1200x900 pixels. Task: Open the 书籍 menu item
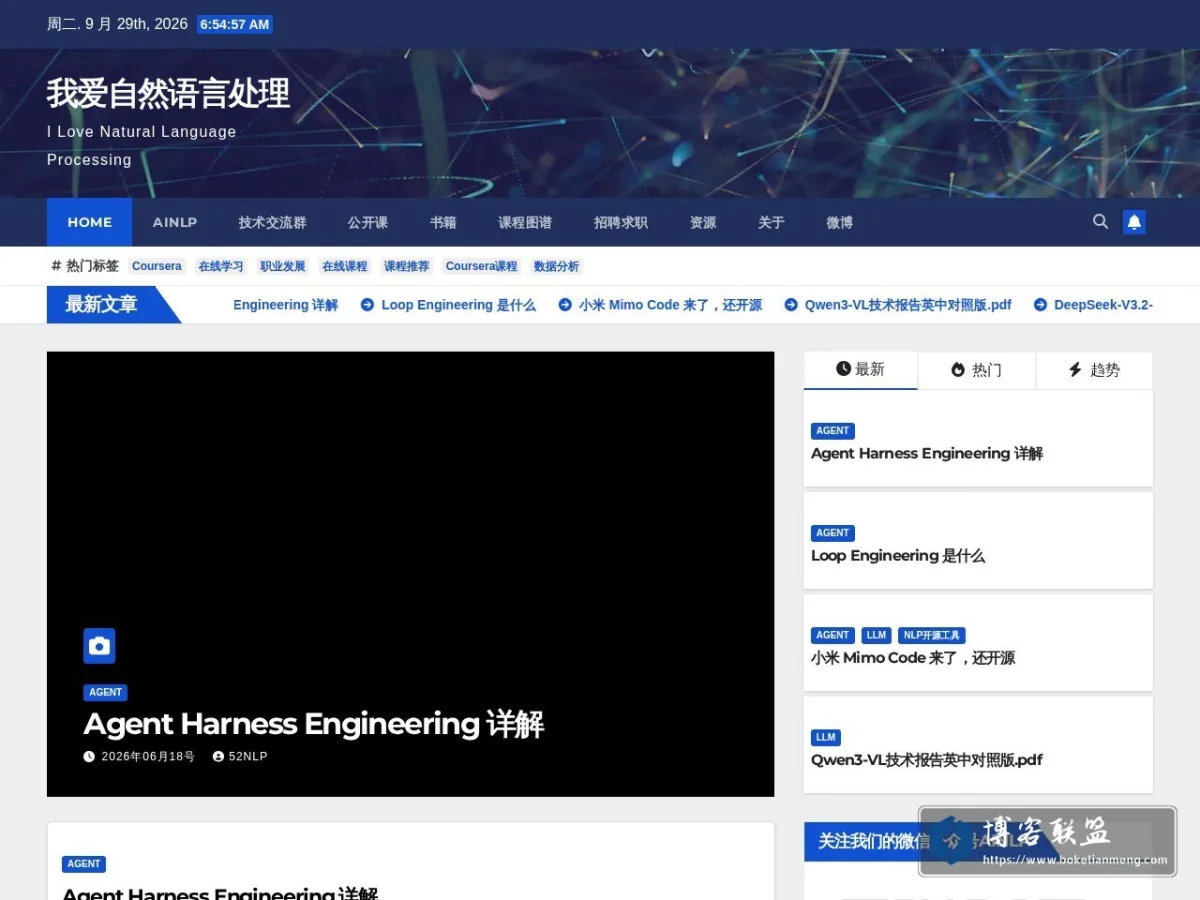pos(443,222)
